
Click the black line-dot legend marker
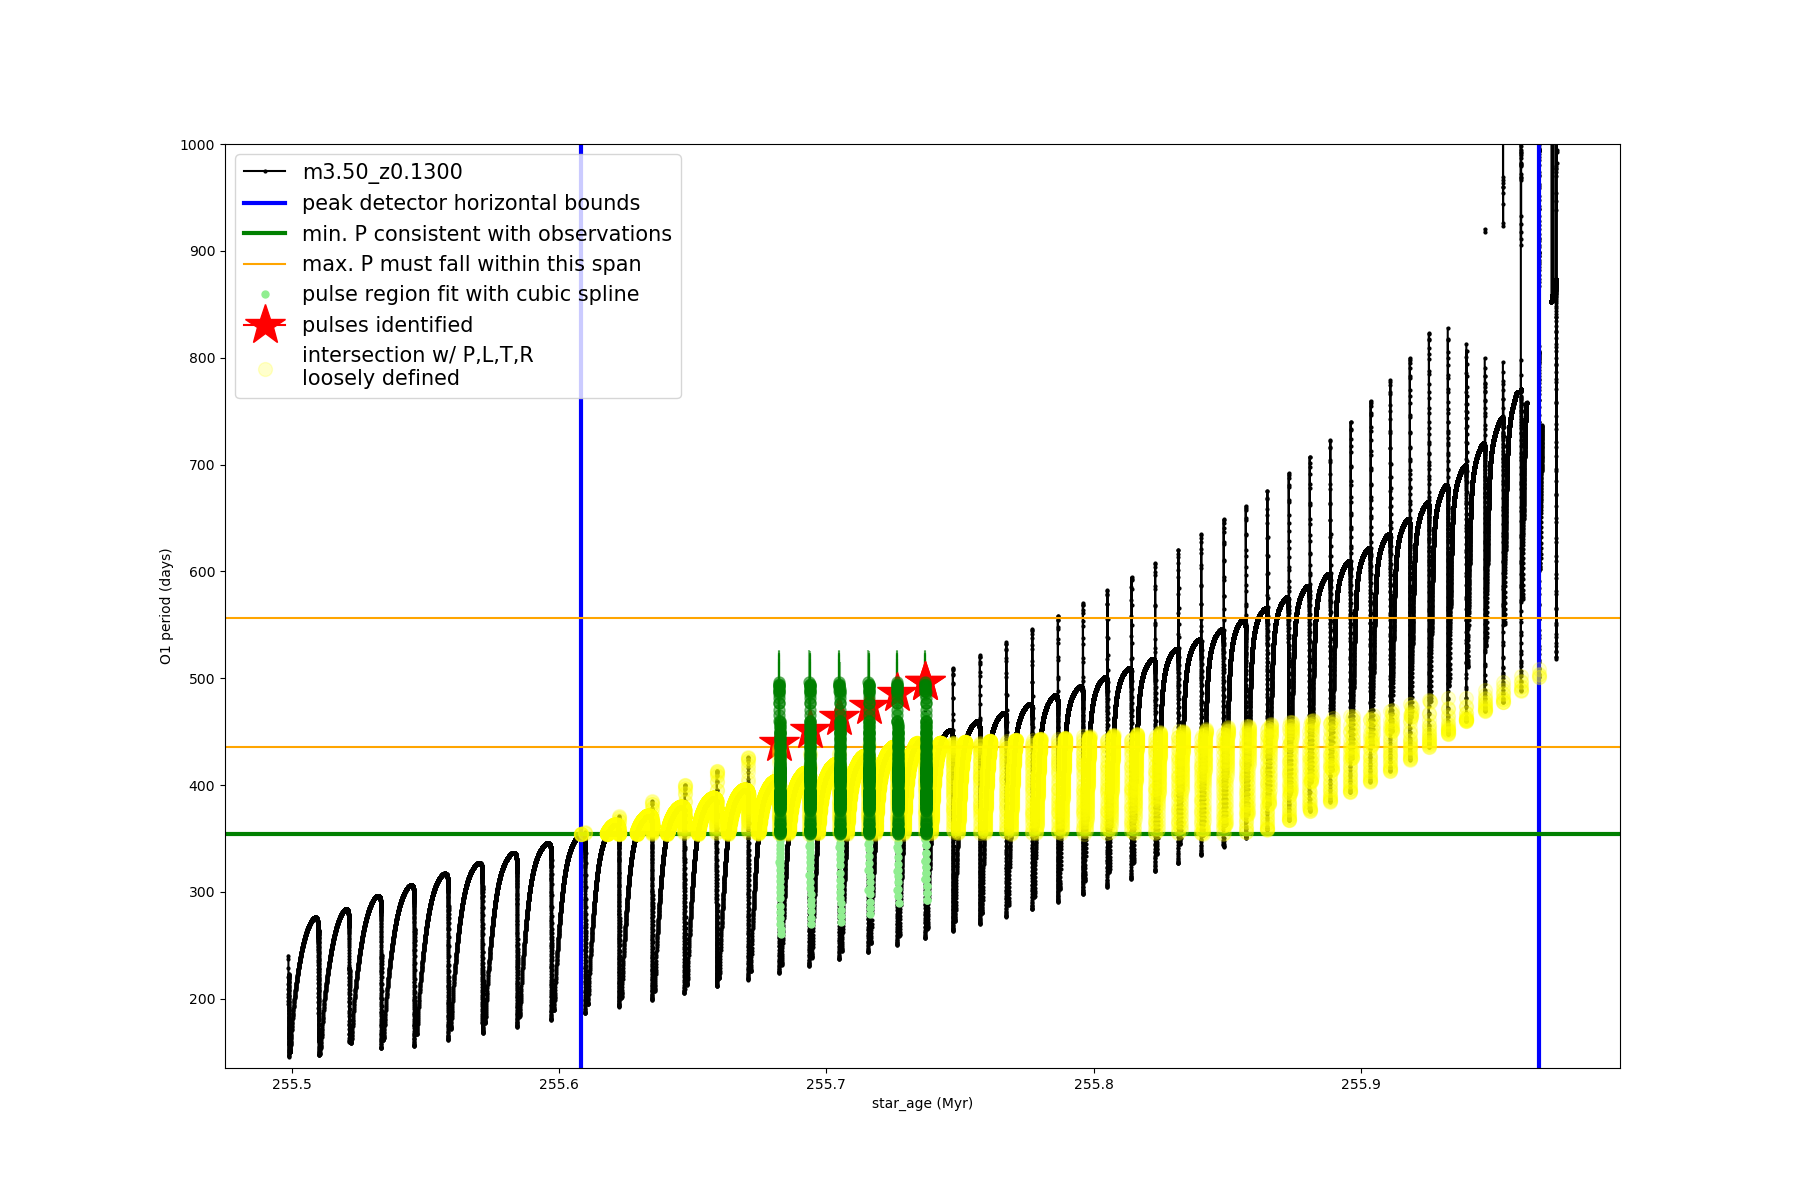265,172
